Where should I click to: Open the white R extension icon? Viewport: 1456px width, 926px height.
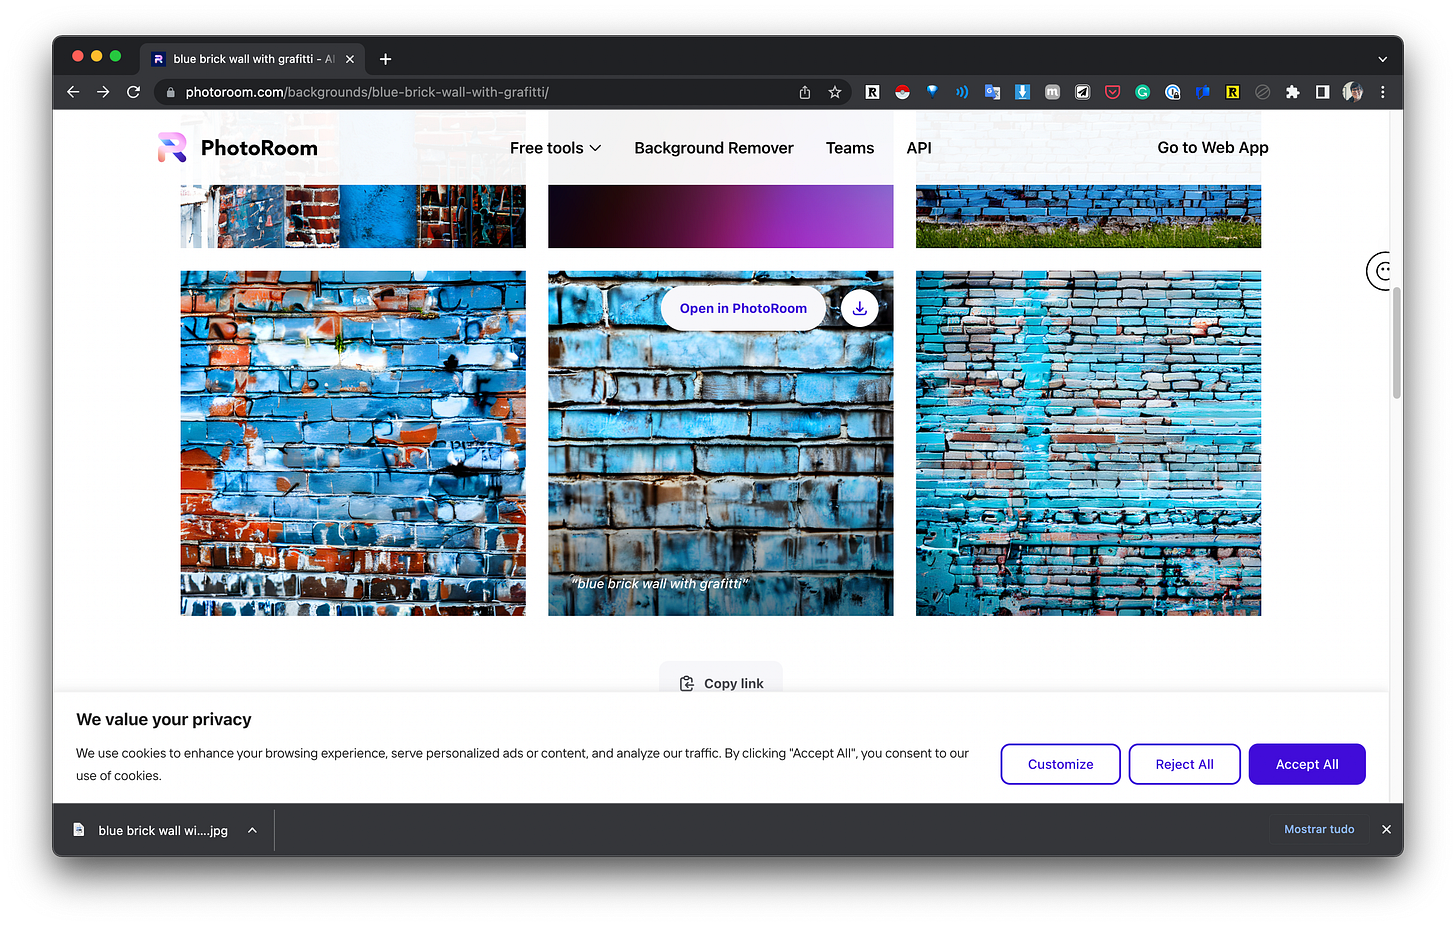pos(872,92)
